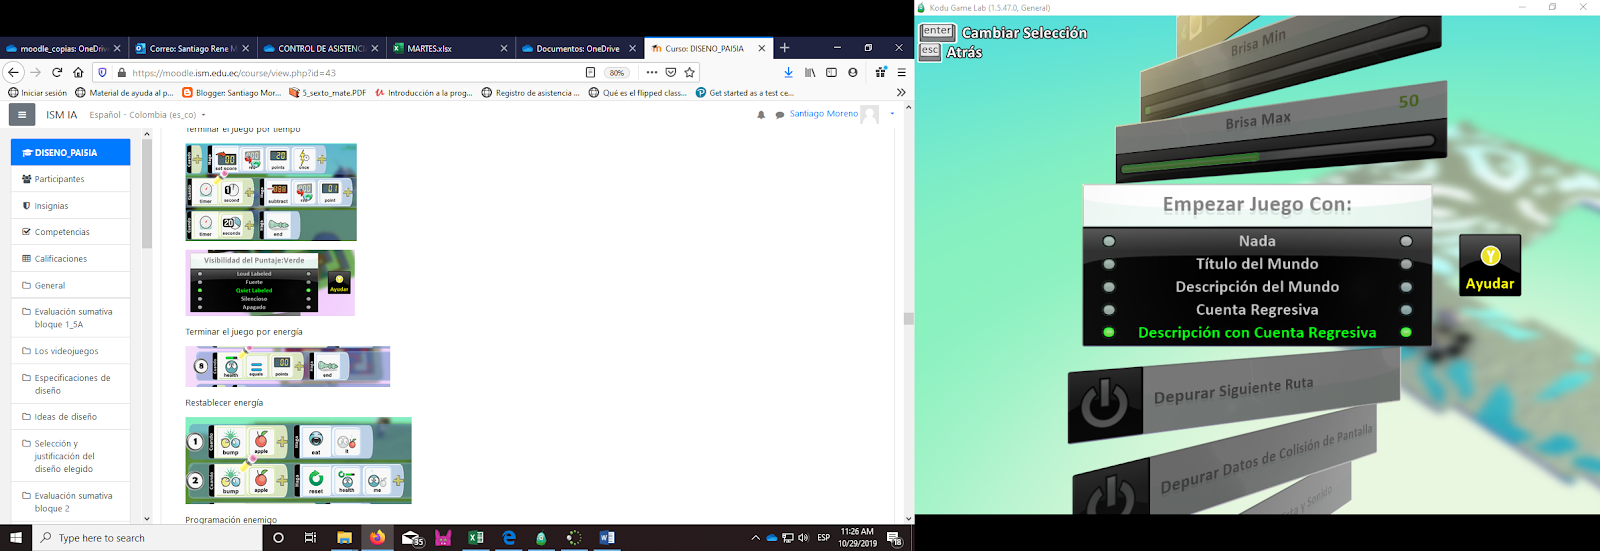
Task: Switch to moodle_copias OneDrive tab
Action: pyautogui.click(x=64, y=48)
